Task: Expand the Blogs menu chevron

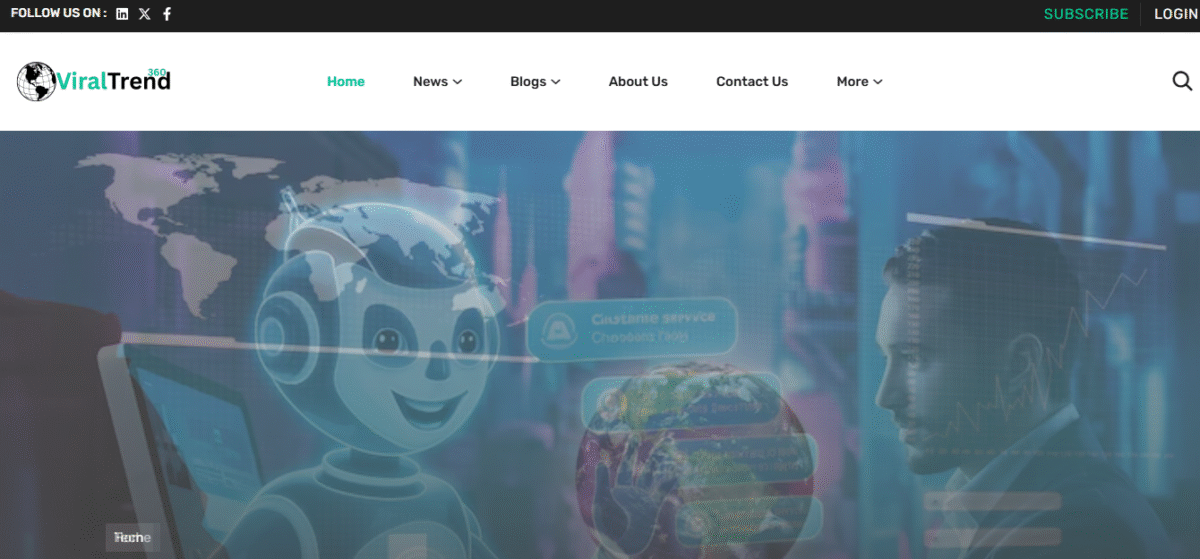Action: pyautogui.click(x=556, y=82)
